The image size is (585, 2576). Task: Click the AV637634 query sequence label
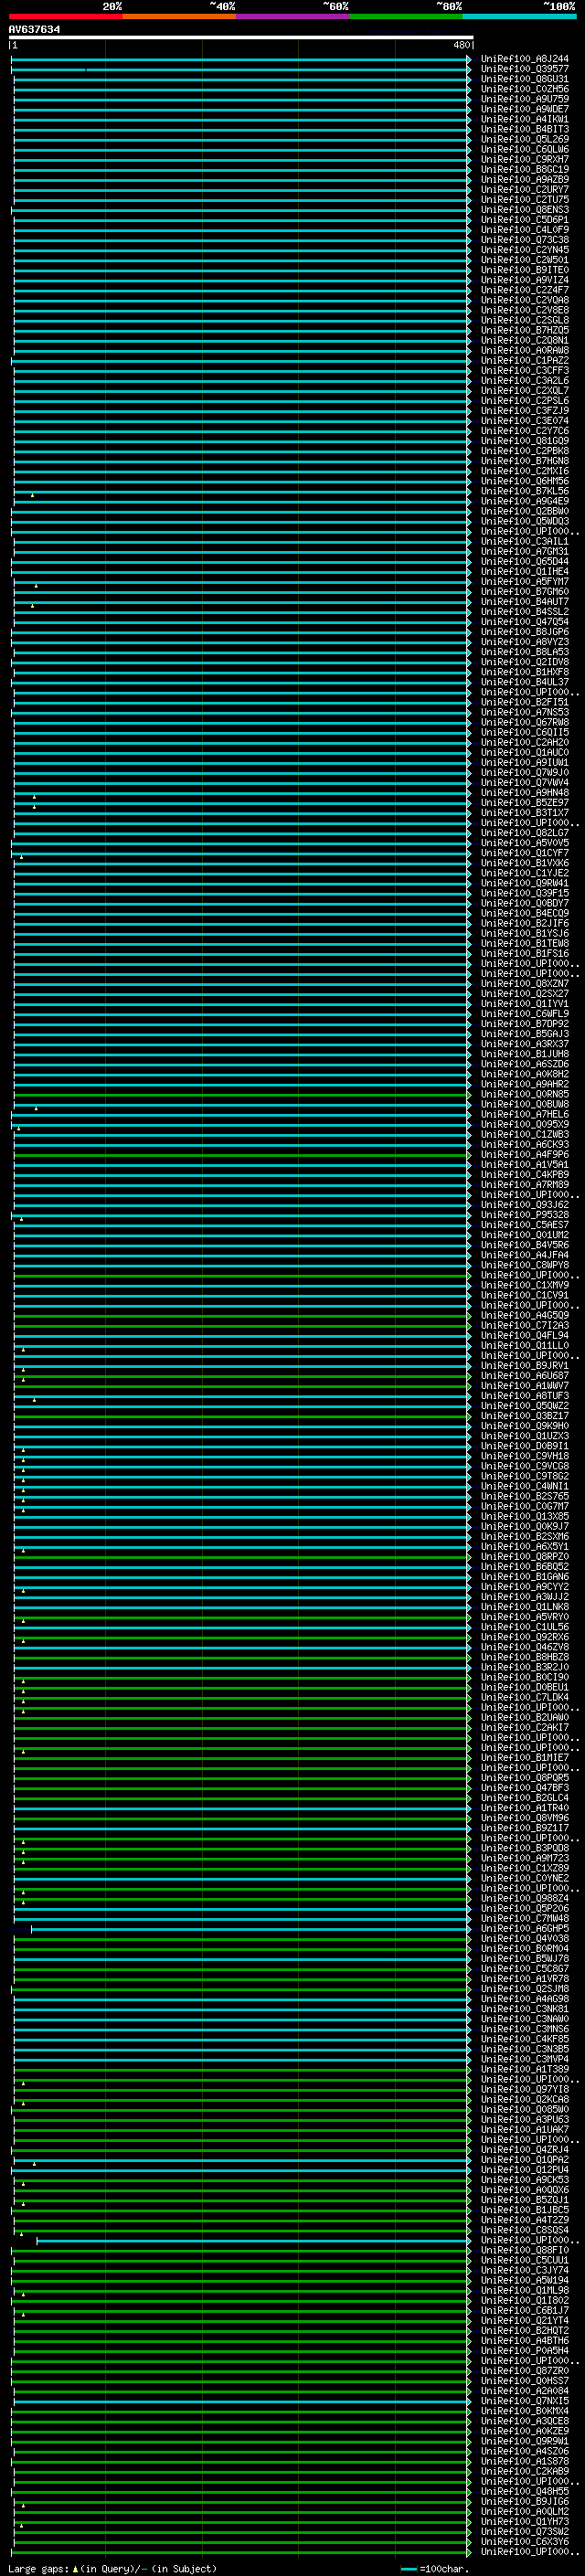point(34,30)
